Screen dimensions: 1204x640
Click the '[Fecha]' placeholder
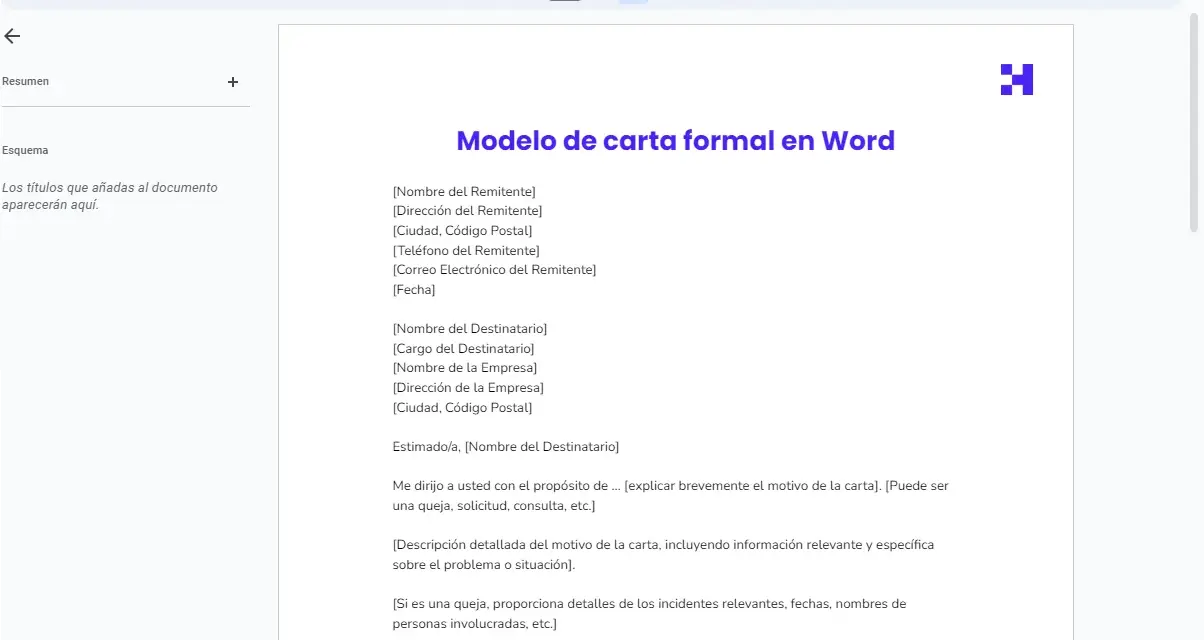click(414, 290)
